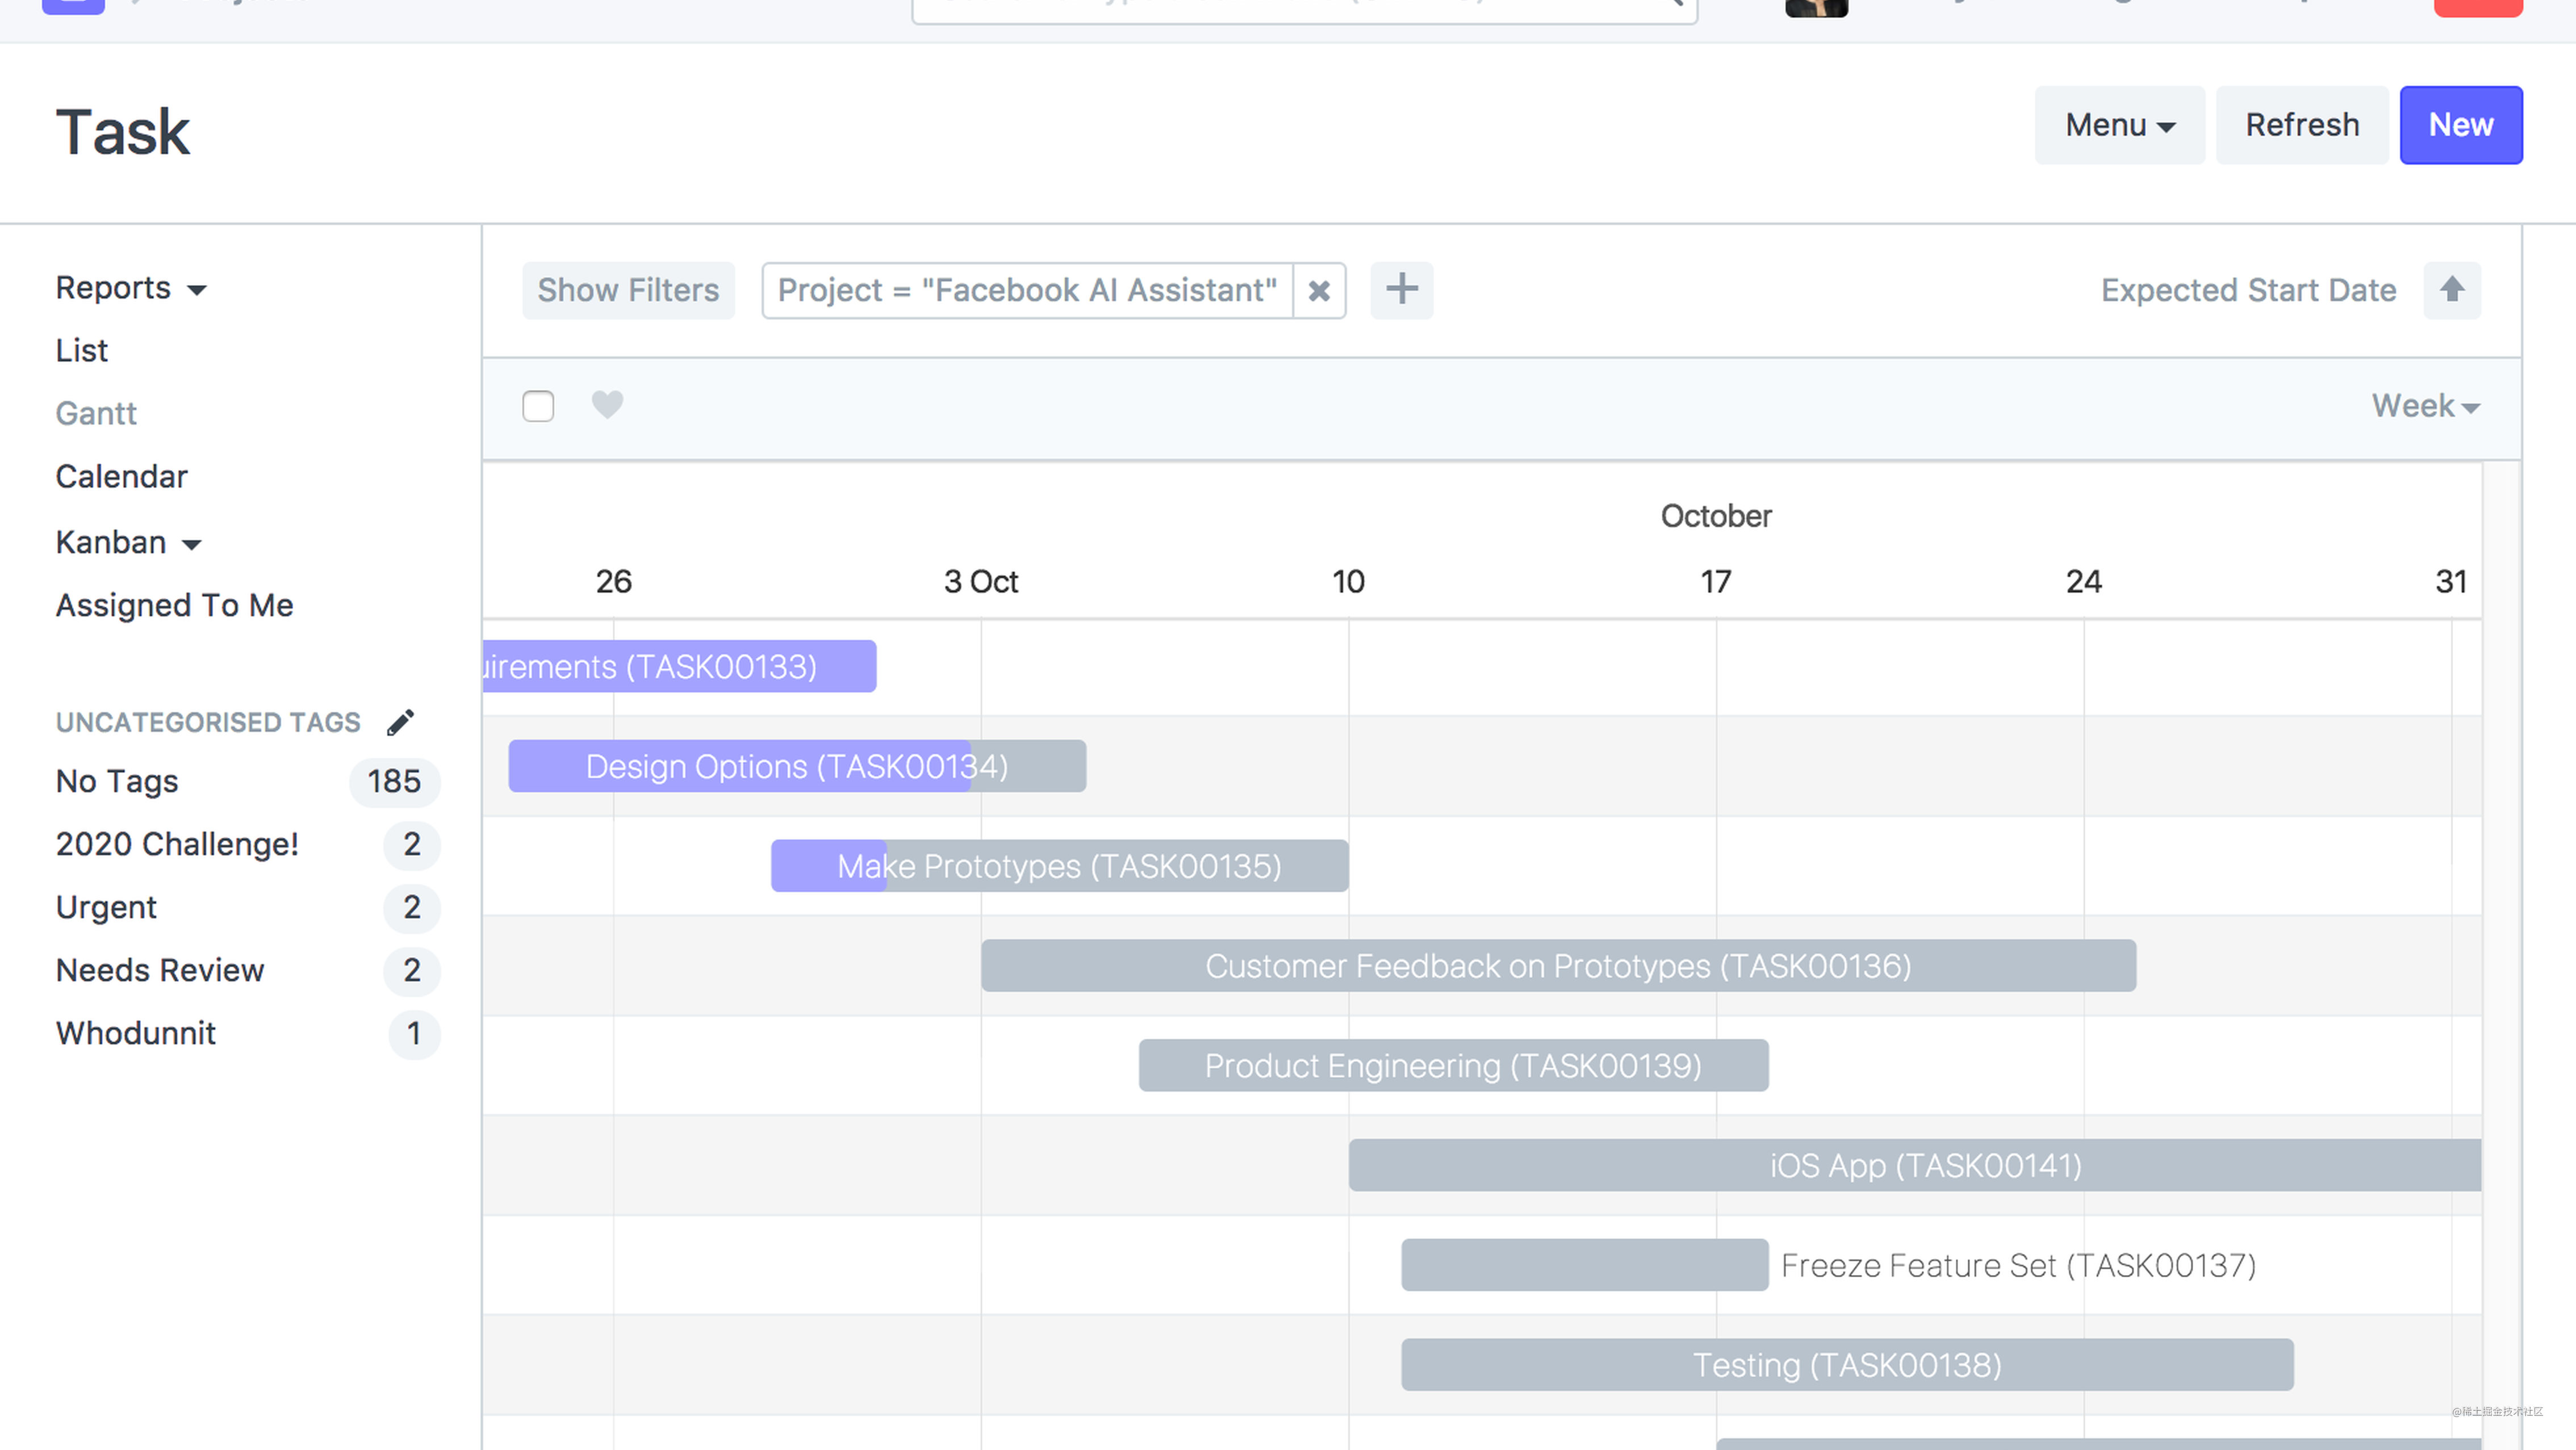This screenshot has height=1450, width=2576.
Task: Open the Week view mode dropdown
Action: tap(2425, 406)
